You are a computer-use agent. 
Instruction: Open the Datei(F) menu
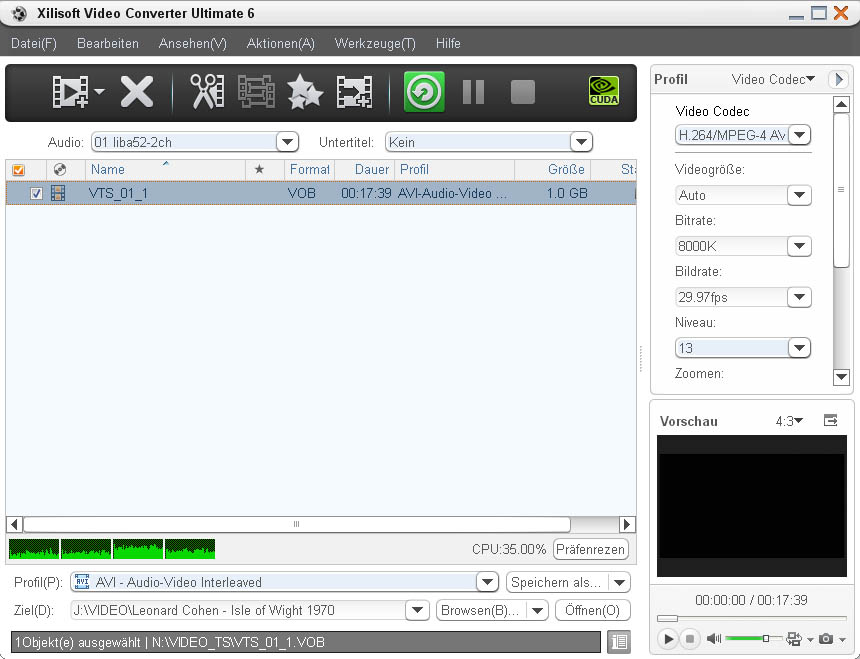click(x=33, y=43)
